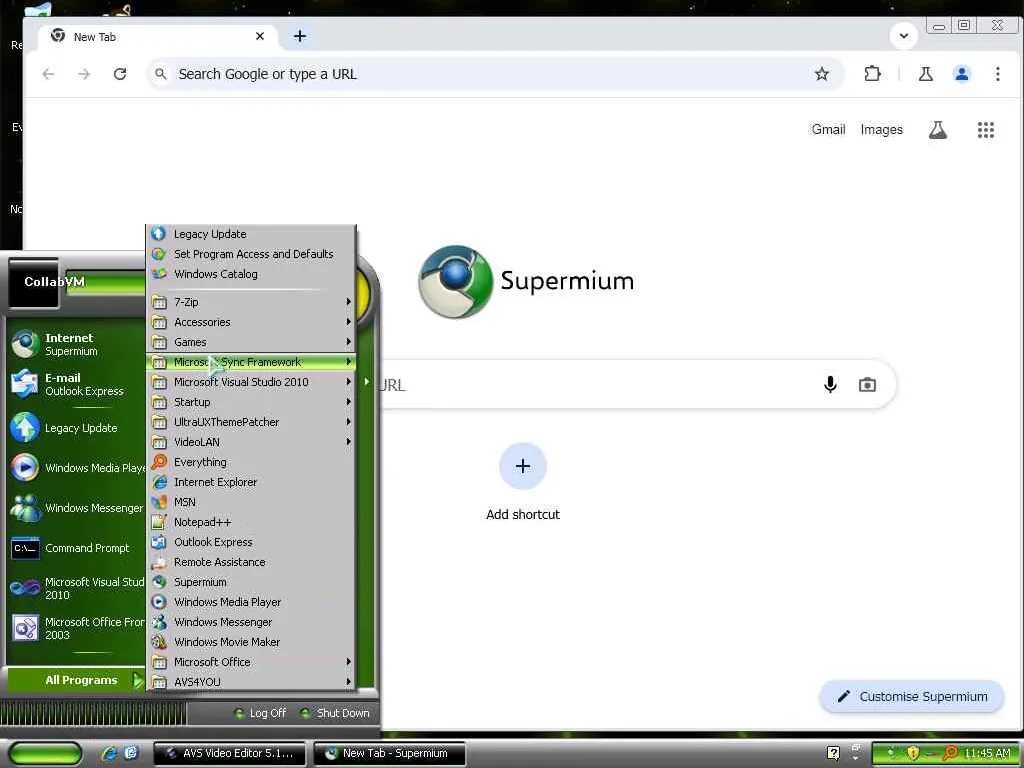Open Microsoft Office FrontPage 2003 item

tap(76, 628)
